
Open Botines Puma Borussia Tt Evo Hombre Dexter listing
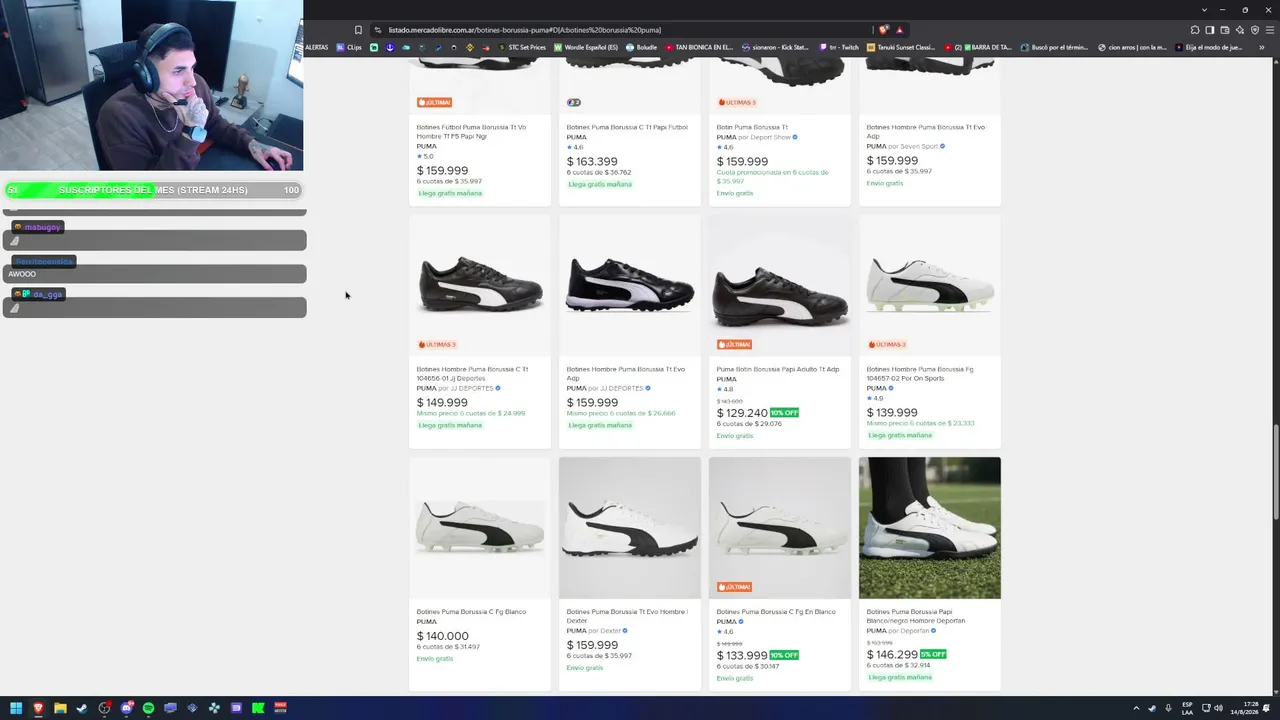pos(627,616)
